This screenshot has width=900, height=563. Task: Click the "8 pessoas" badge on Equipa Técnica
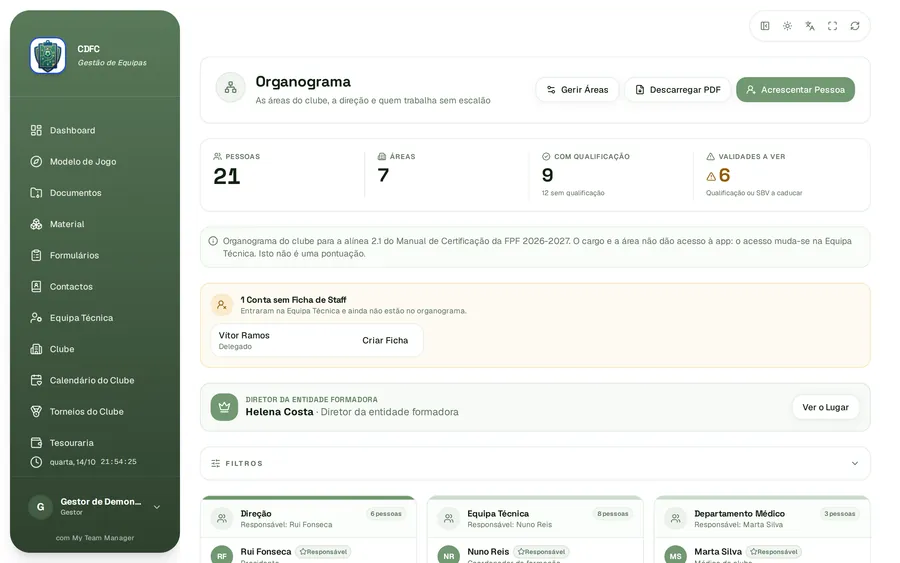tap(612, 514)
